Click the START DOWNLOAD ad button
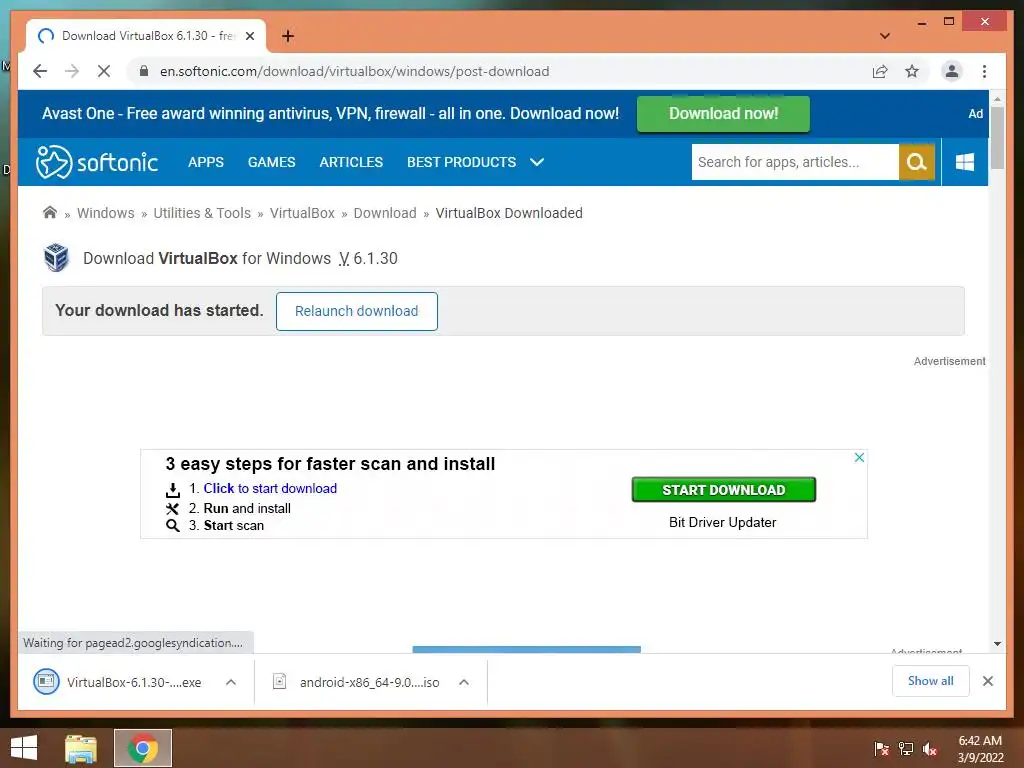 click(x=724, y=490)
